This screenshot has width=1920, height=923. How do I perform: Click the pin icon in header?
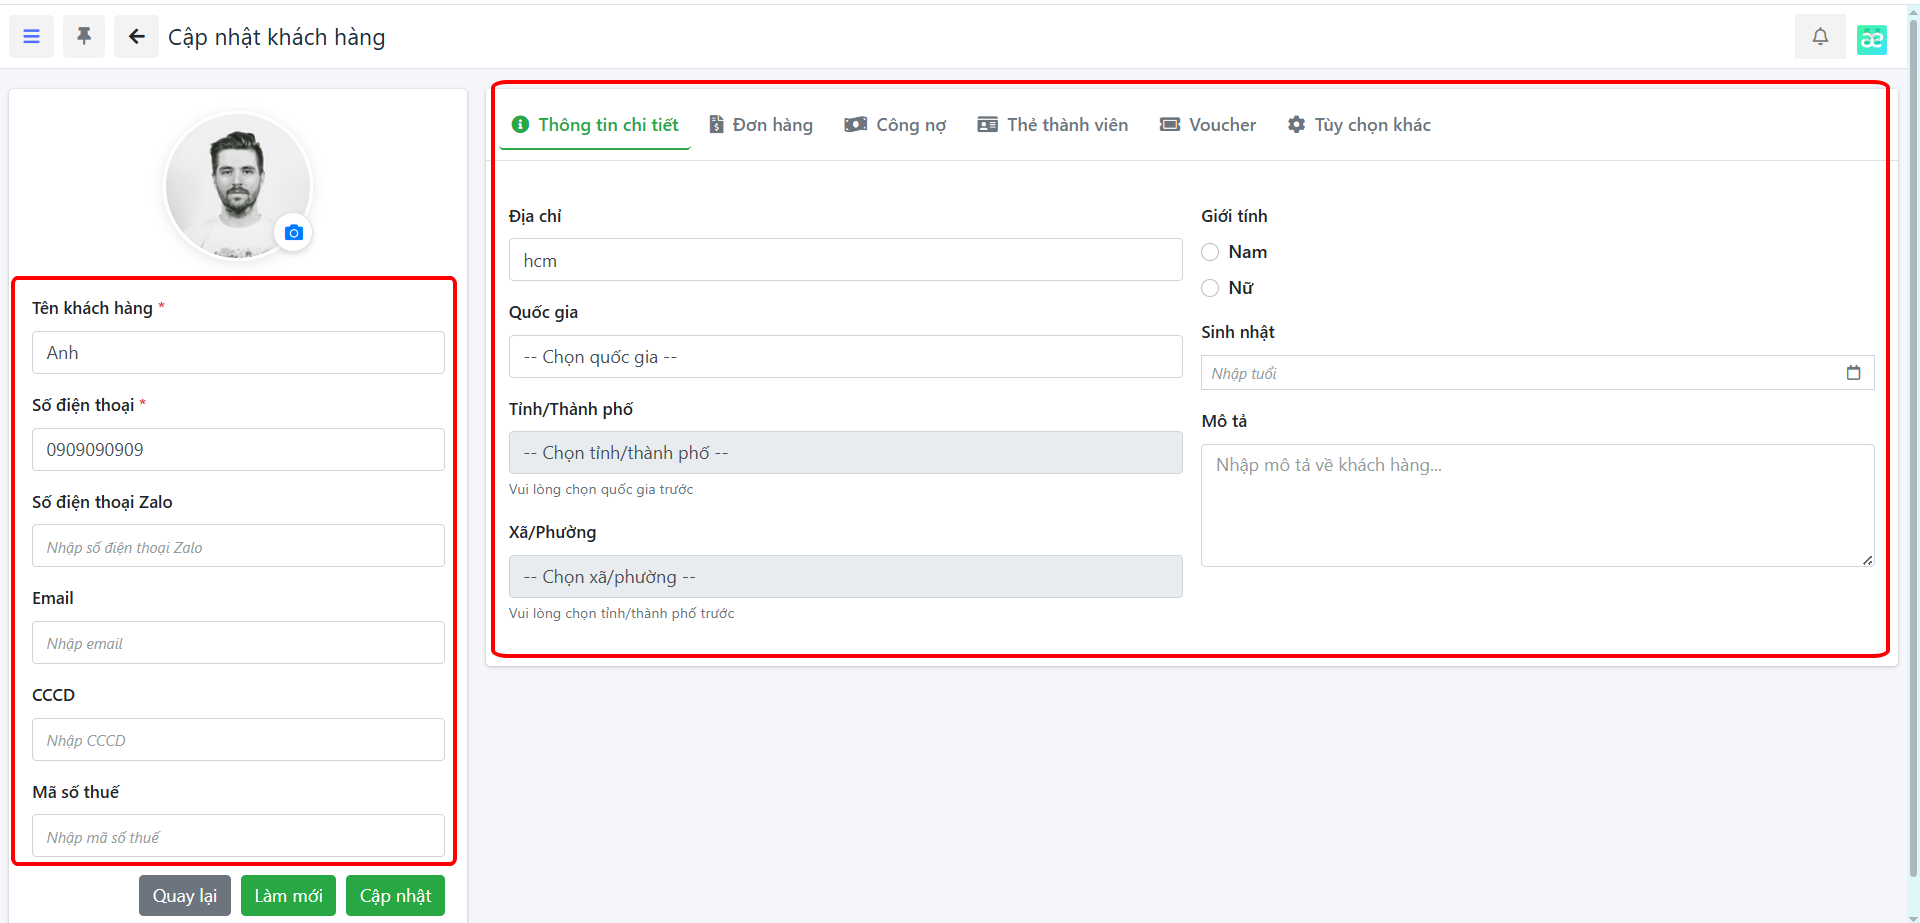click(84, 37)
